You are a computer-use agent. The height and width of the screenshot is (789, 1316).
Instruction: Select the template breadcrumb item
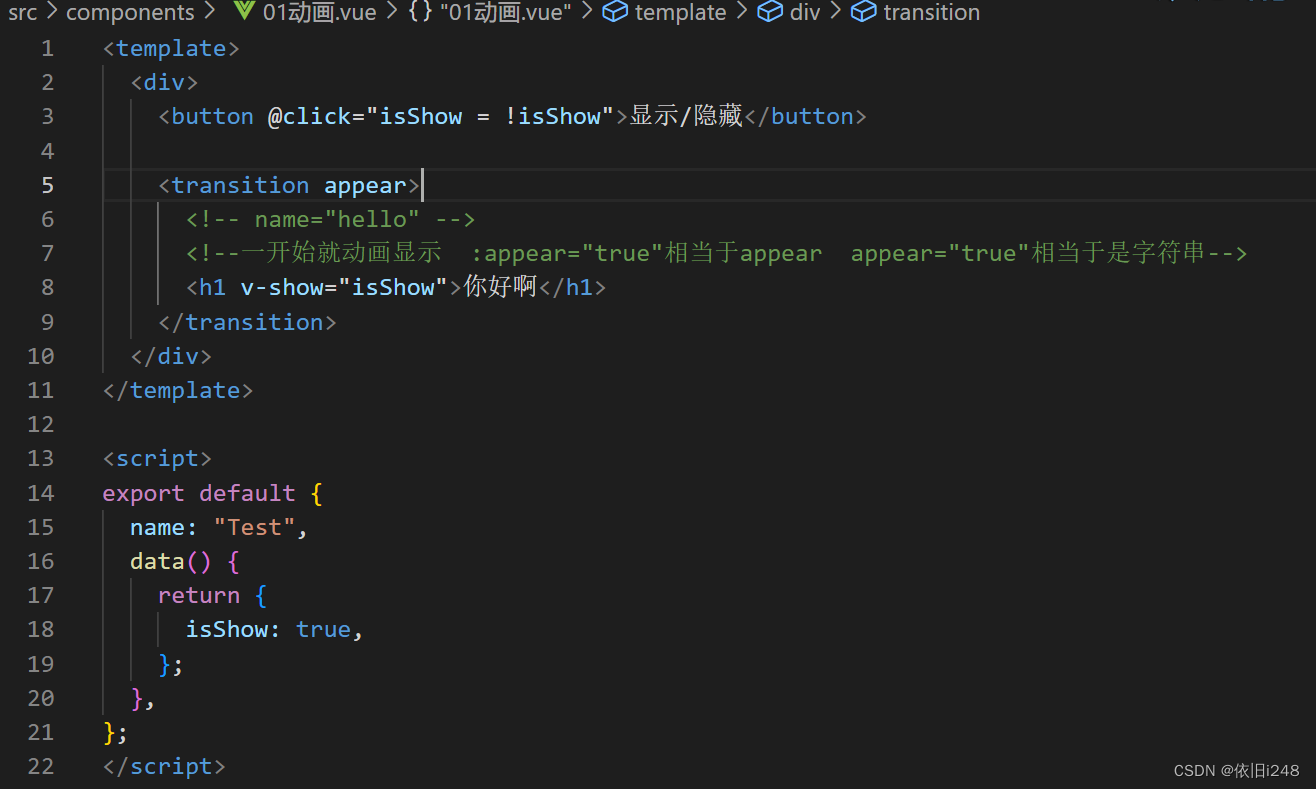pos(681,13)
